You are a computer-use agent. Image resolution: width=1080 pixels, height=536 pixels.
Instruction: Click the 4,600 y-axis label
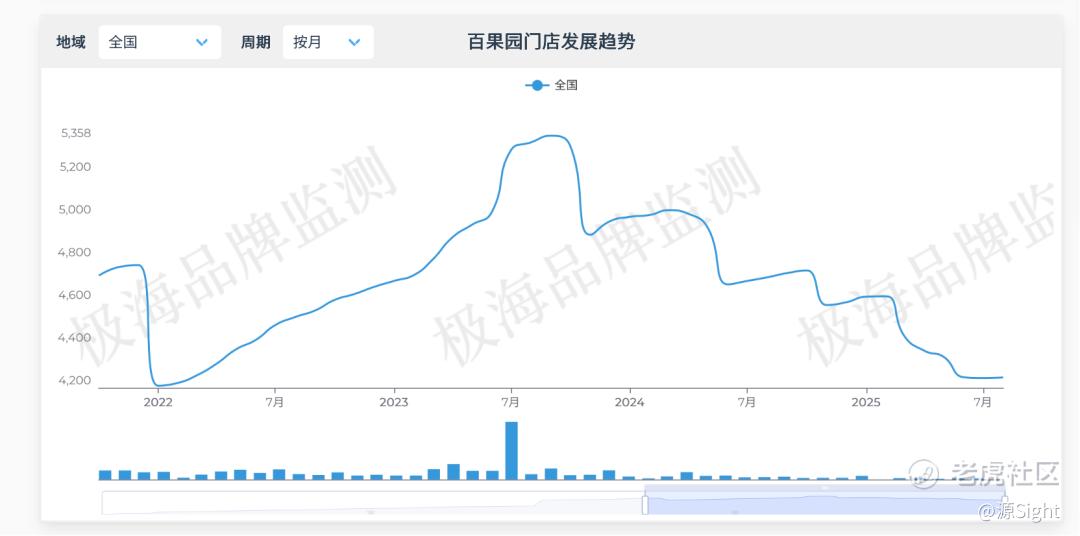click(x=76, y=295)
